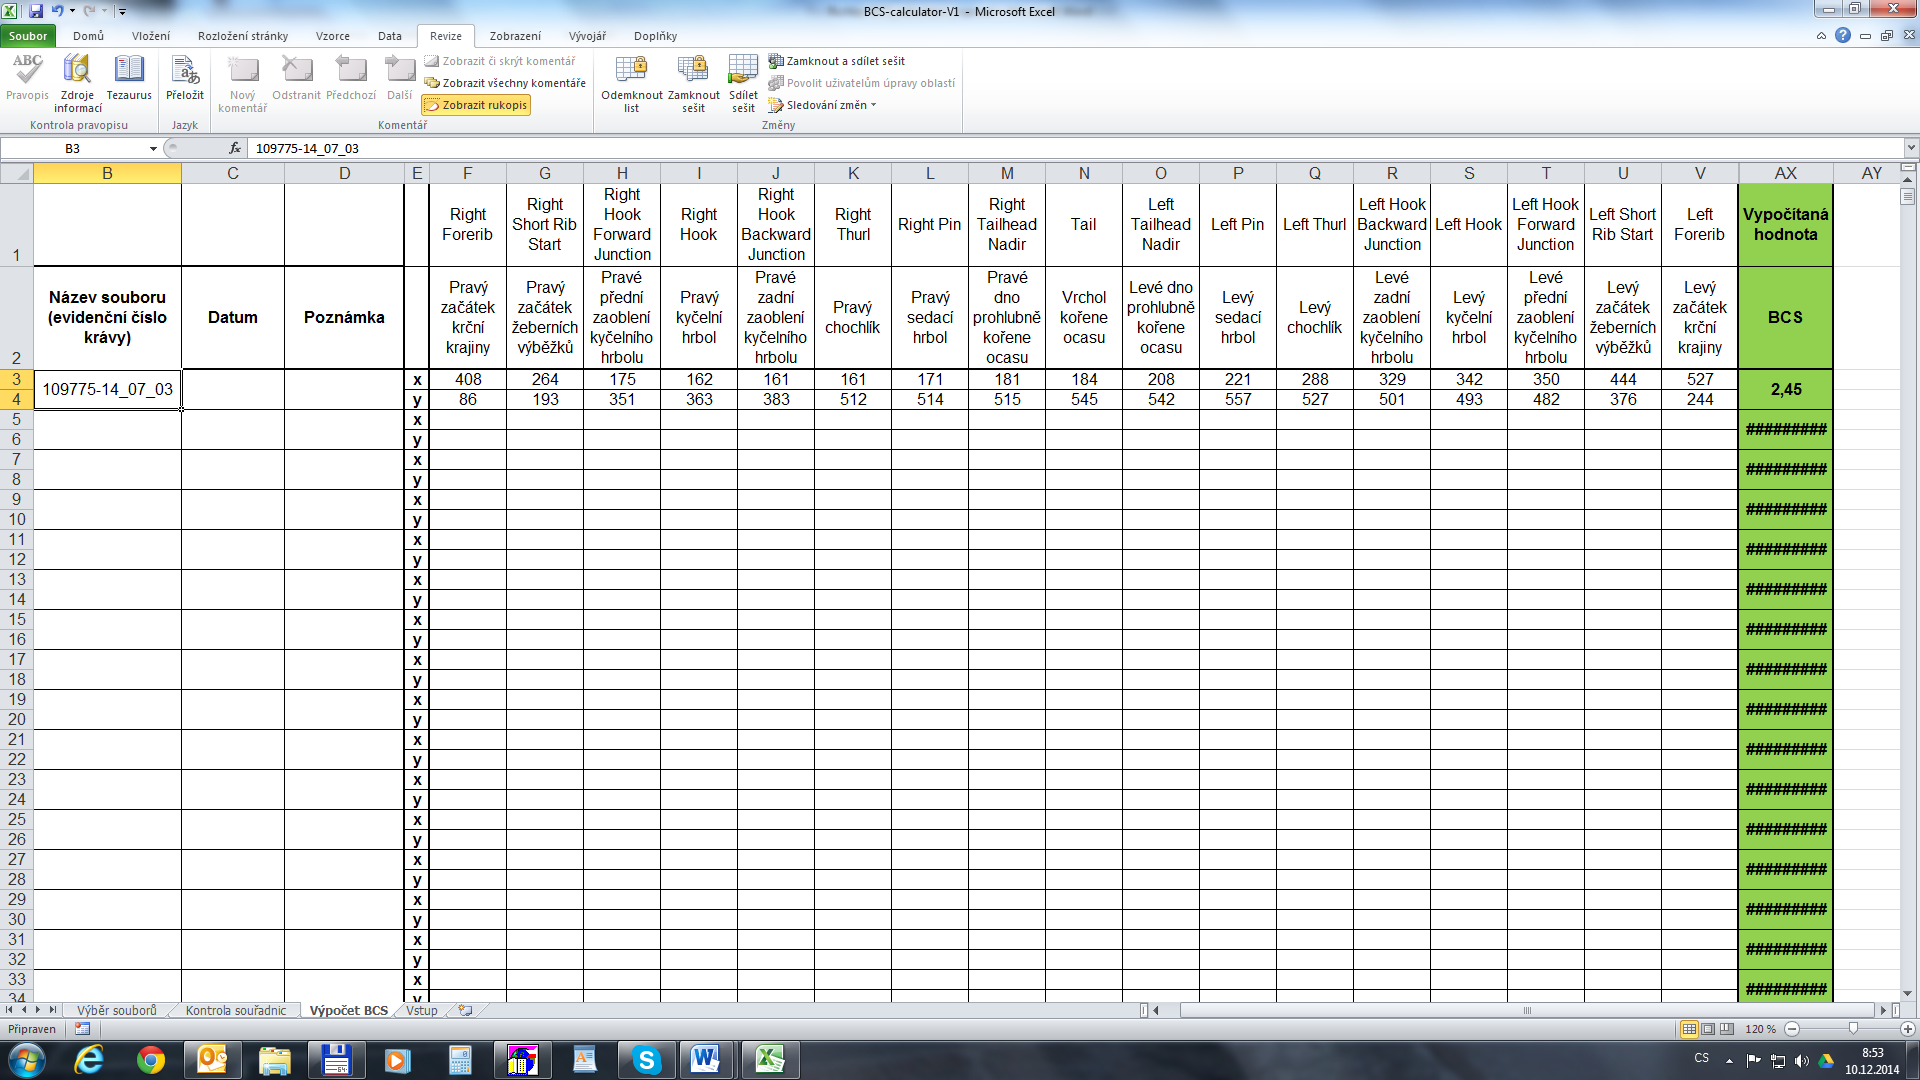This screenshot has height=1080, width=1920.
Task: Click the 120 % zoom level
Action: (x=1760, y=1028)
